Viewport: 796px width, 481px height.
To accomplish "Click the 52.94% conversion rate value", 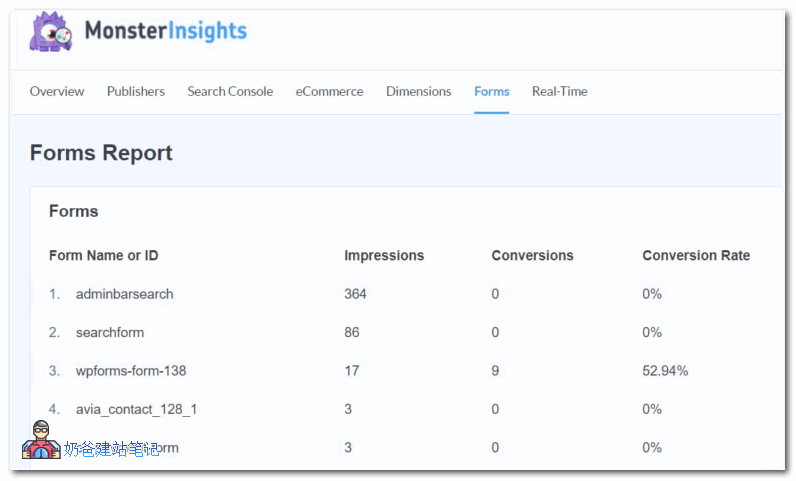I will click(x=665, y=371).
